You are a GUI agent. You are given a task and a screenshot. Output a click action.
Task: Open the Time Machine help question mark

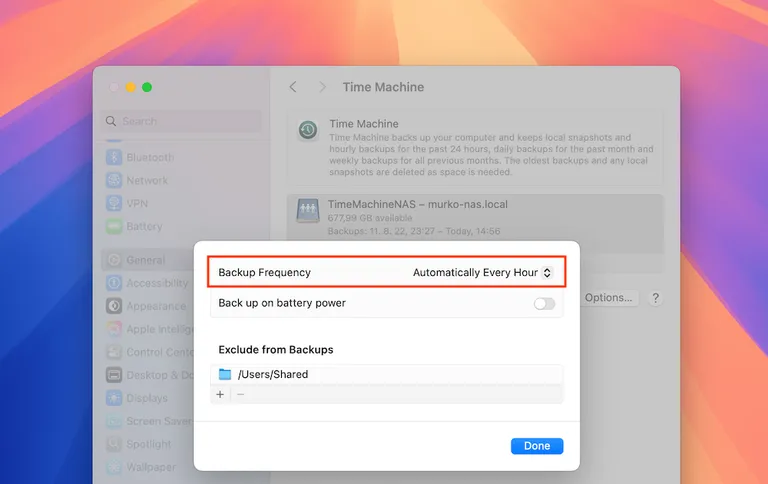coord(655,298)
